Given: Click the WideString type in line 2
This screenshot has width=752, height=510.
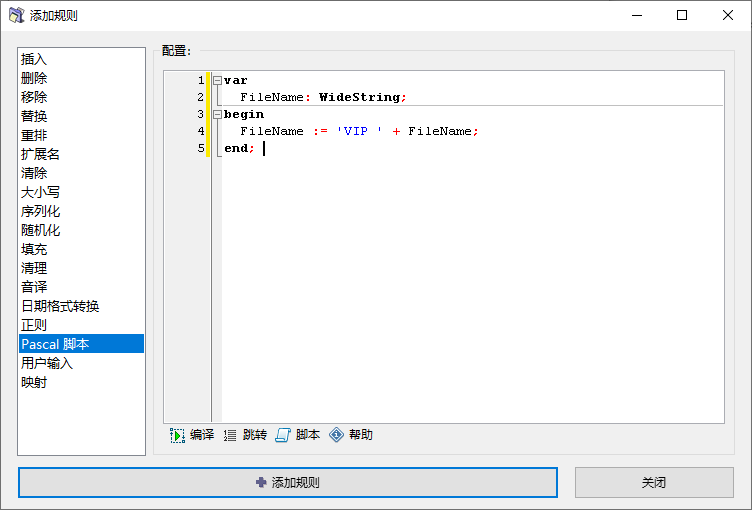Looking at the screenshot, I should pyautogui.click(x=360, y=97).
